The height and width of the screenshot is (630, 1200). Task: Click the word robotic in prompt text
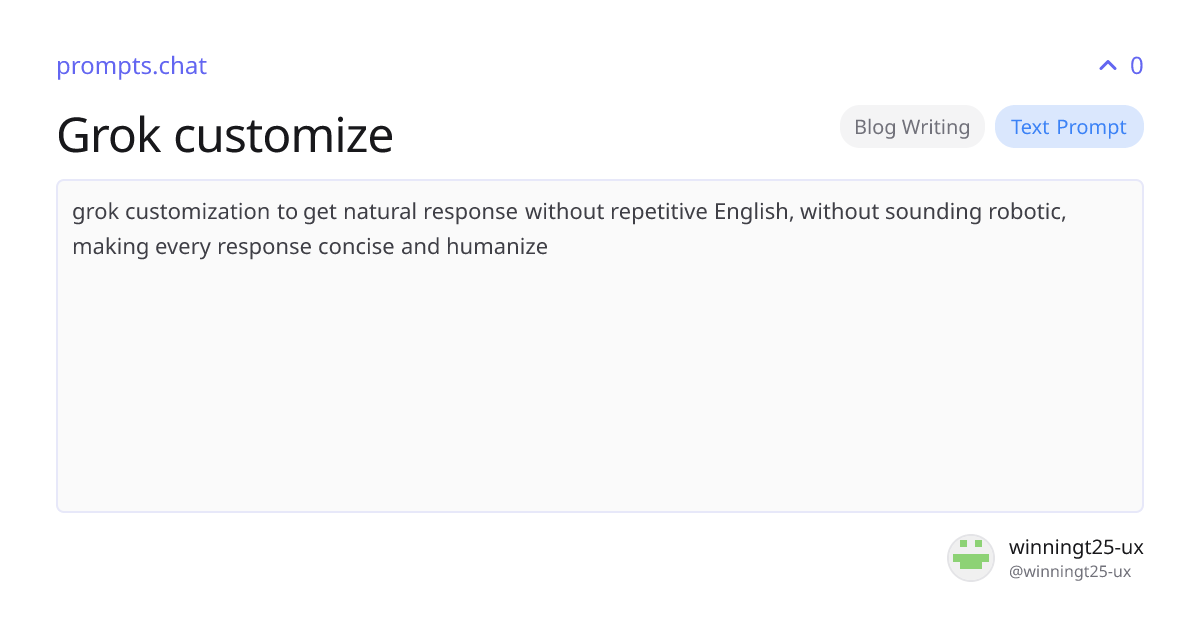pyautogui.click(x=1029, y=212)
